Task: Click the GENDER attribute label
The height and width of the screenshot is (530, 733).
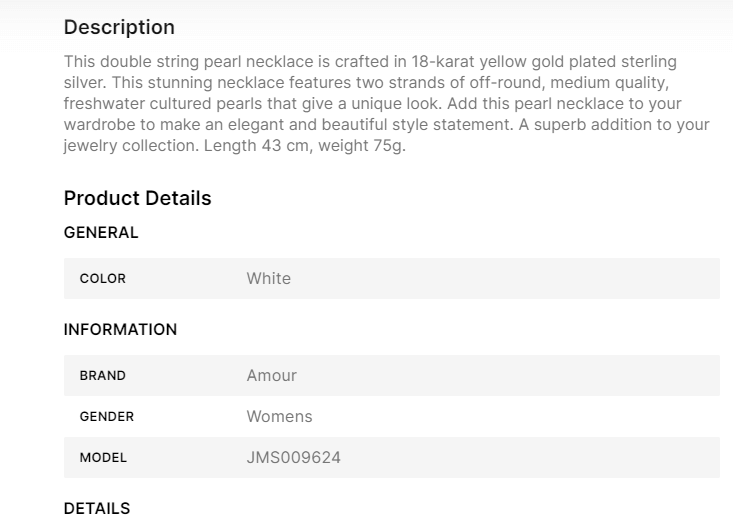Action: [x=106, y=417]
